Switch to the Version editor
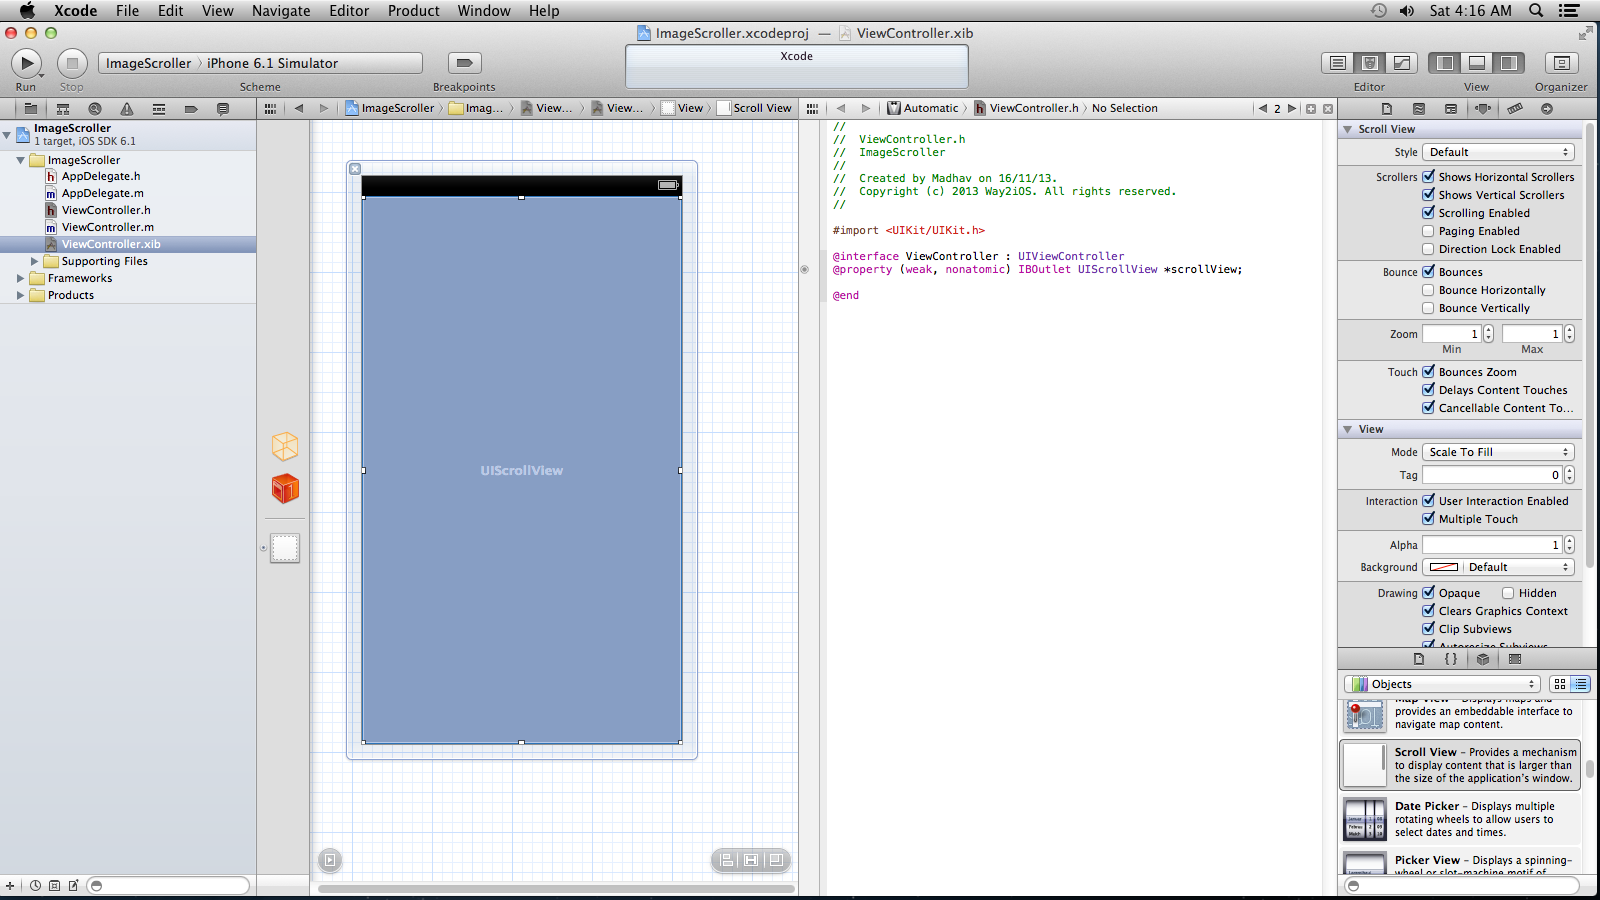 point(1402,63)
